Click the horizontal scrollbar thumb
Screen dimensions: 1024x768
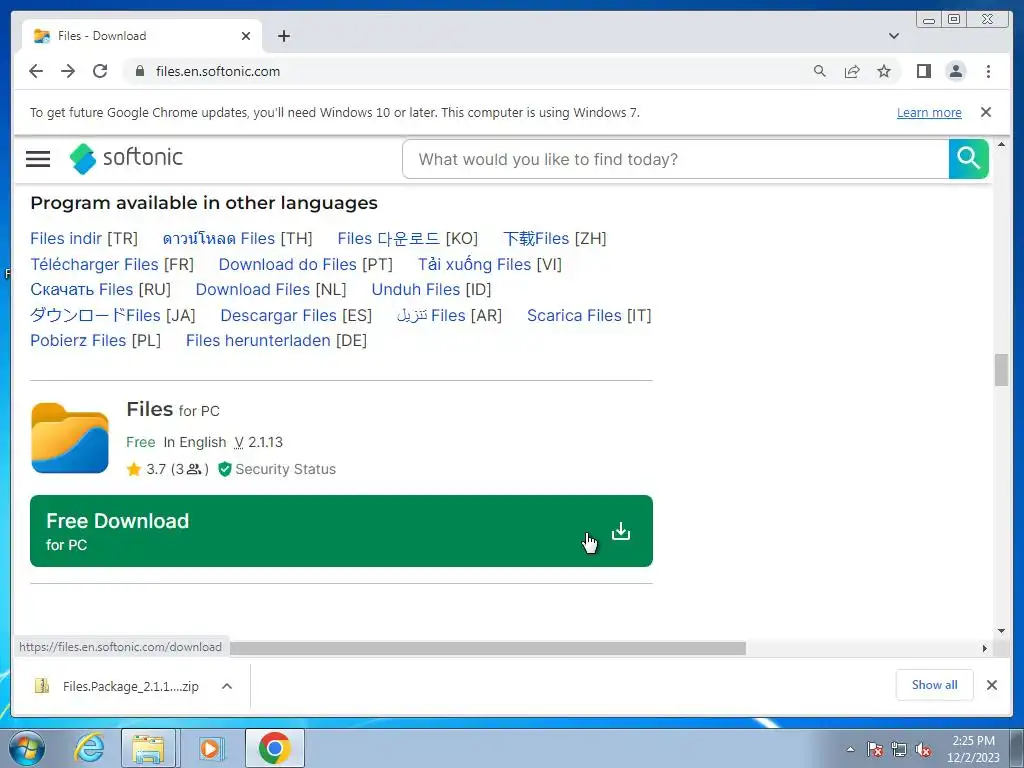pyautogui.click(x=488, y=648)
